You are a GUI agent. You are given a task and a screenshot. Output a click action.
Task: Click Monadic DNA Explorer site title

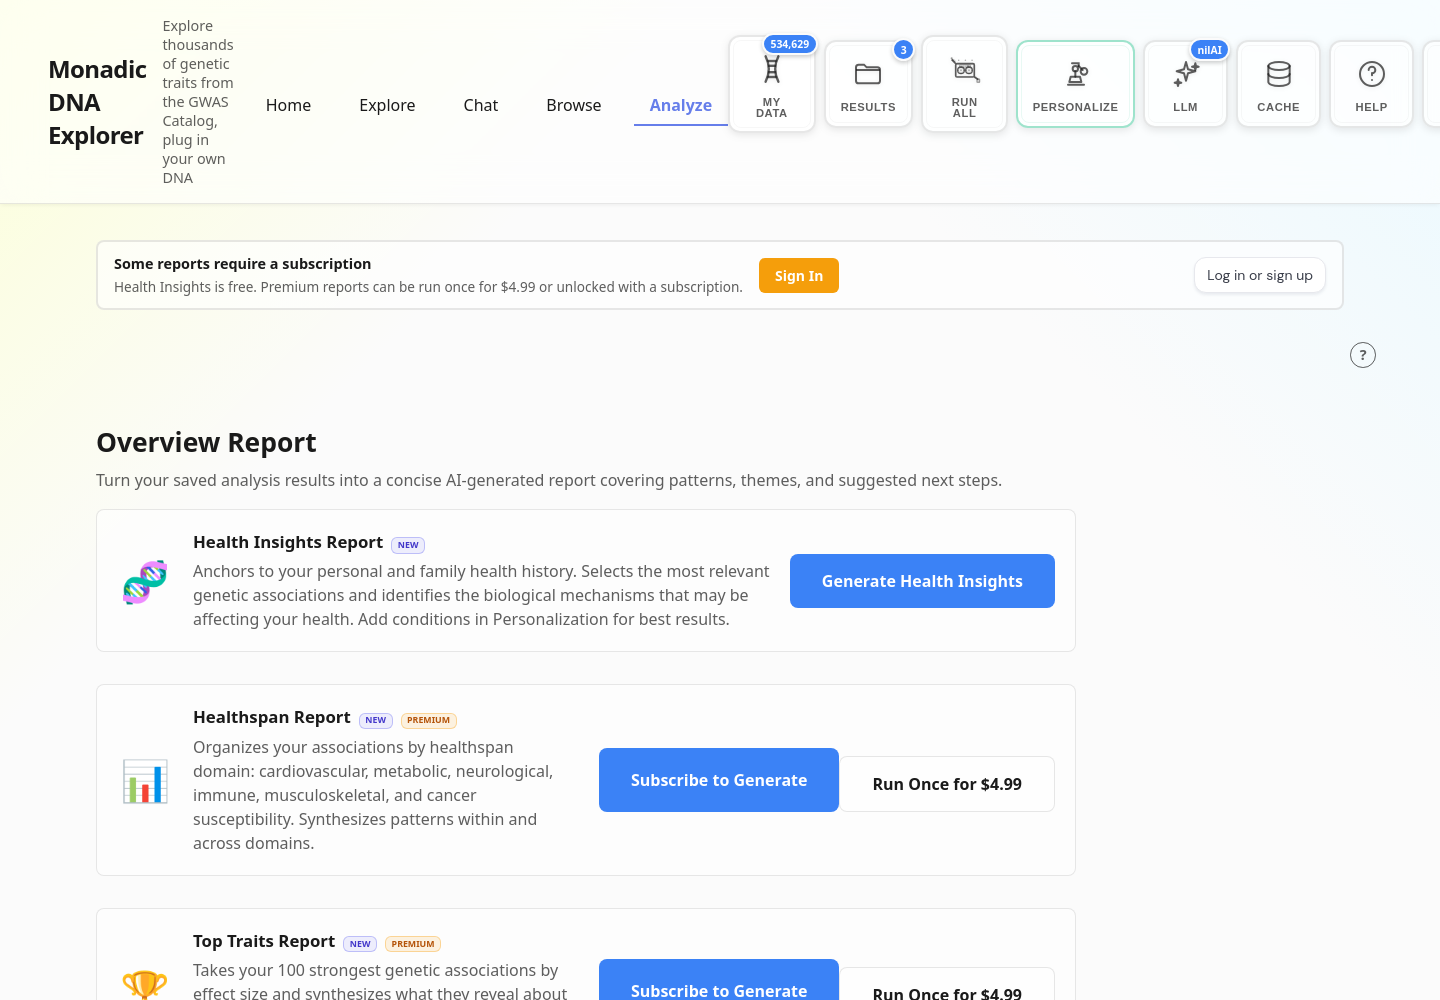coord(97,103)
